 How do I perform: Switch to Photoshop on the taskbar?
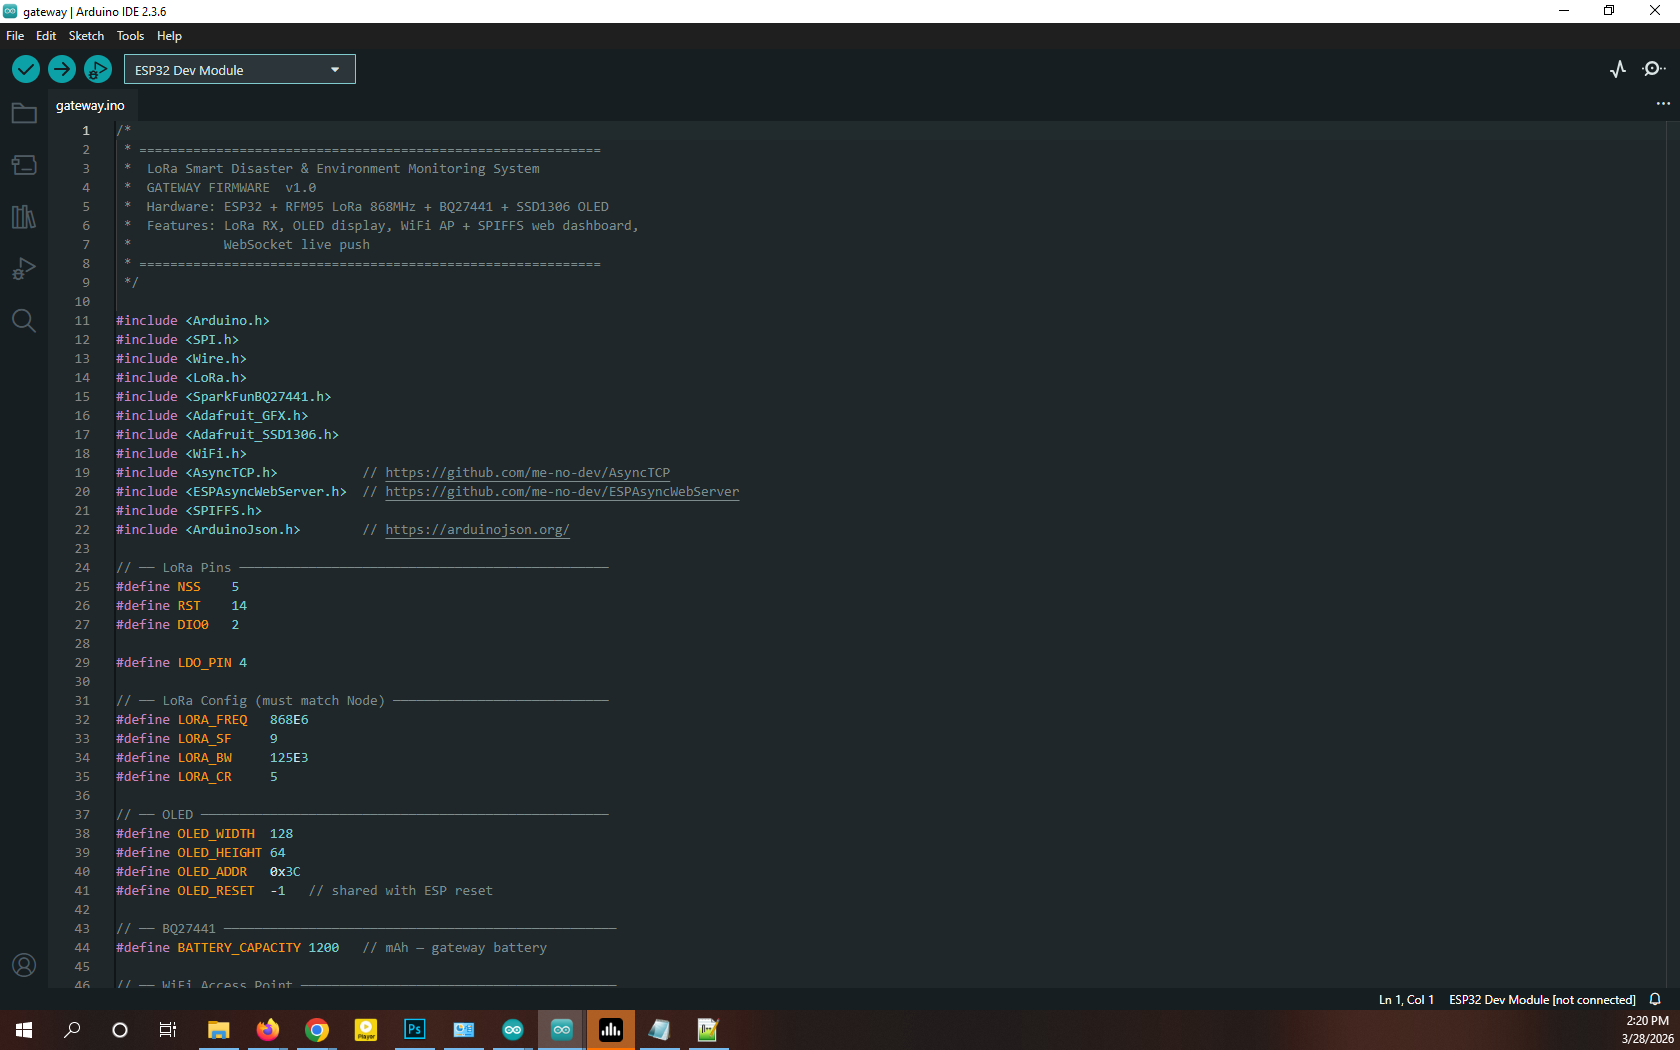click(x=414, y=1030)
